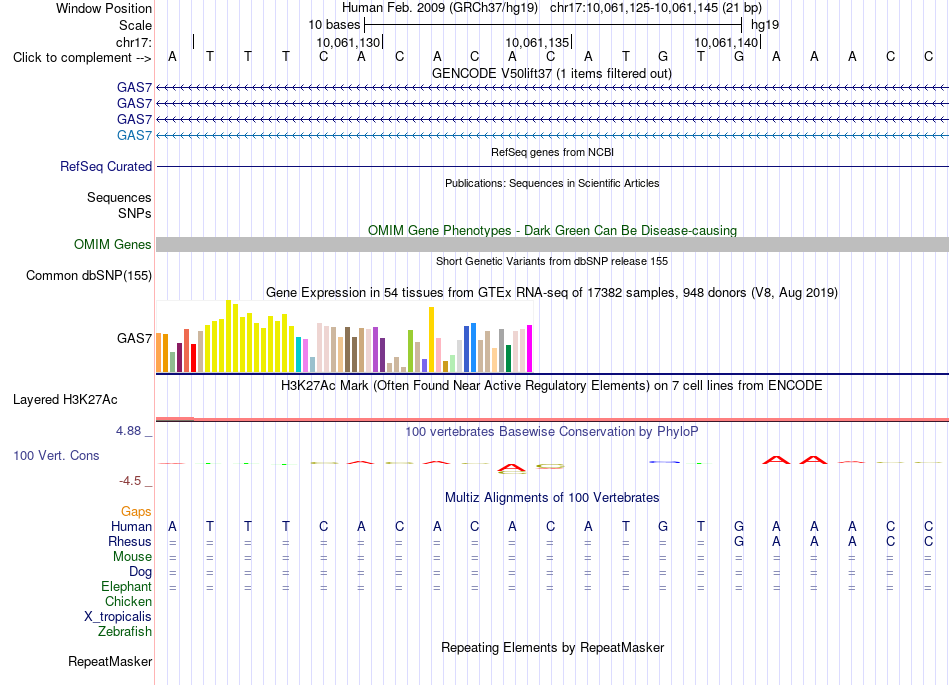Click the gray OMIM Genes item bar
The height and width of the screenshot is (685, 950).
pyautogui.click(x=552, y=245)
